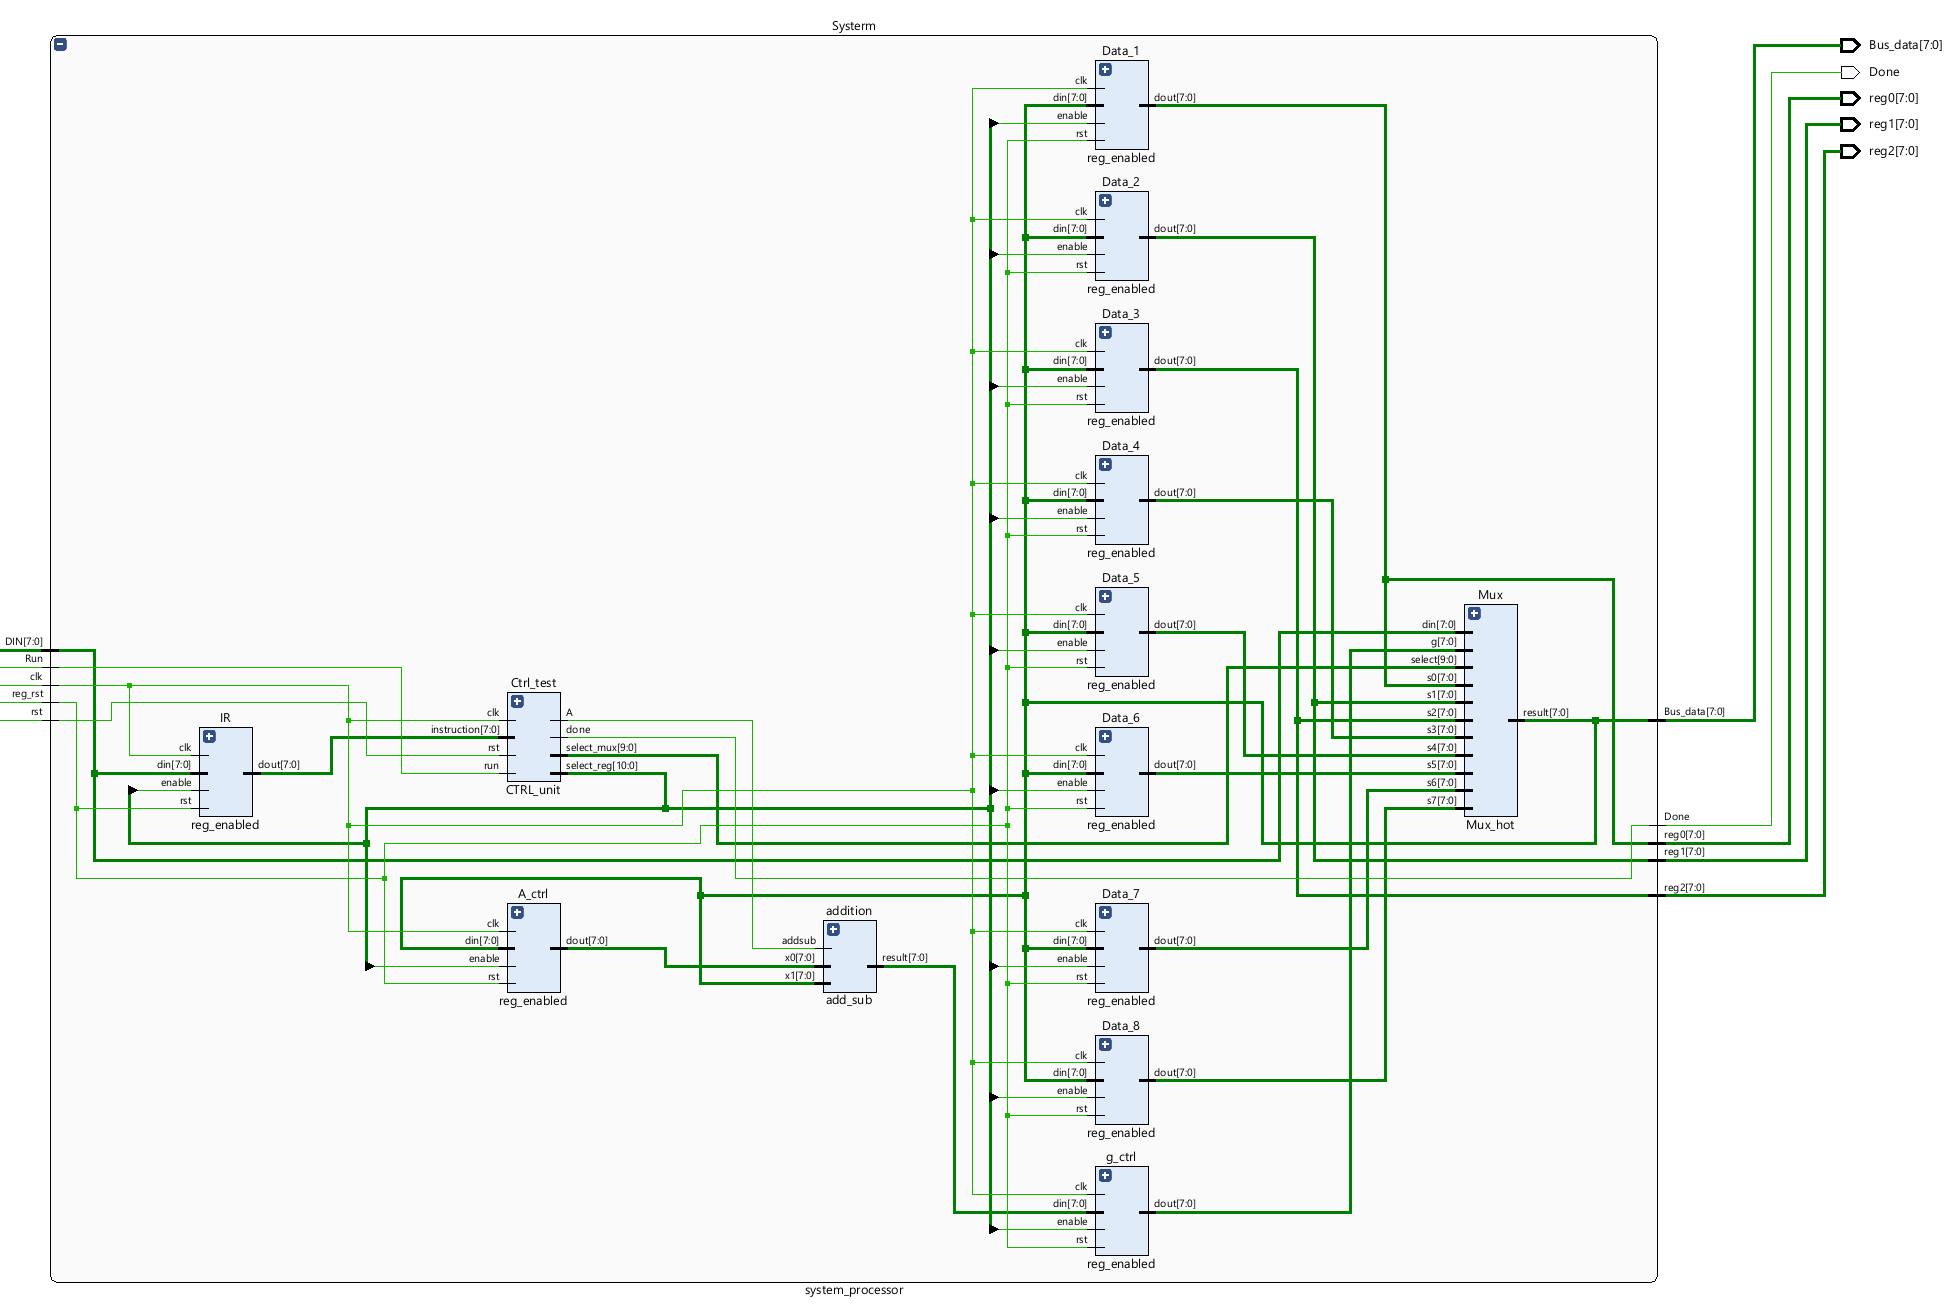The height and width of the screenshot is (1309, 1947).
Task: Select the reg2[7:0] output port symbol
Action: pos(1850,151)
